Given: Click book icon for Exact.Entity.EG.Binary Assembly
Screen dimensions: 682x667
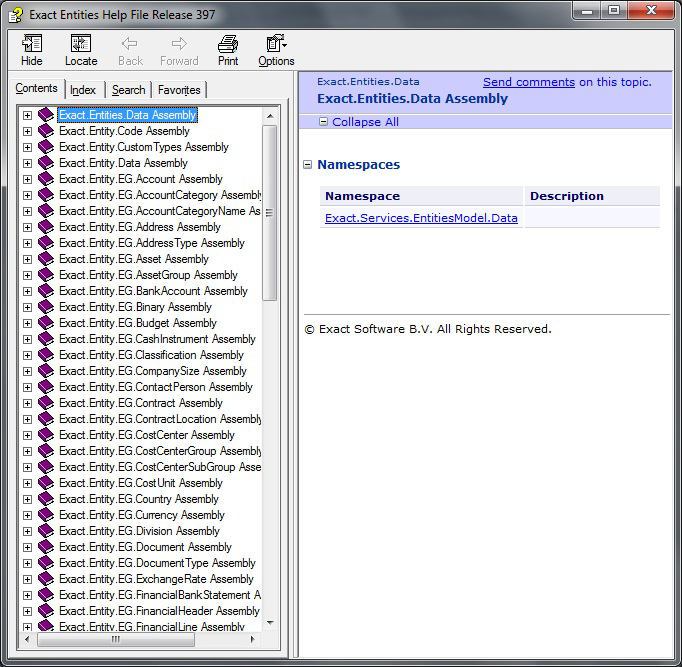Looking at the screenshot, I should tap(46, 307).
